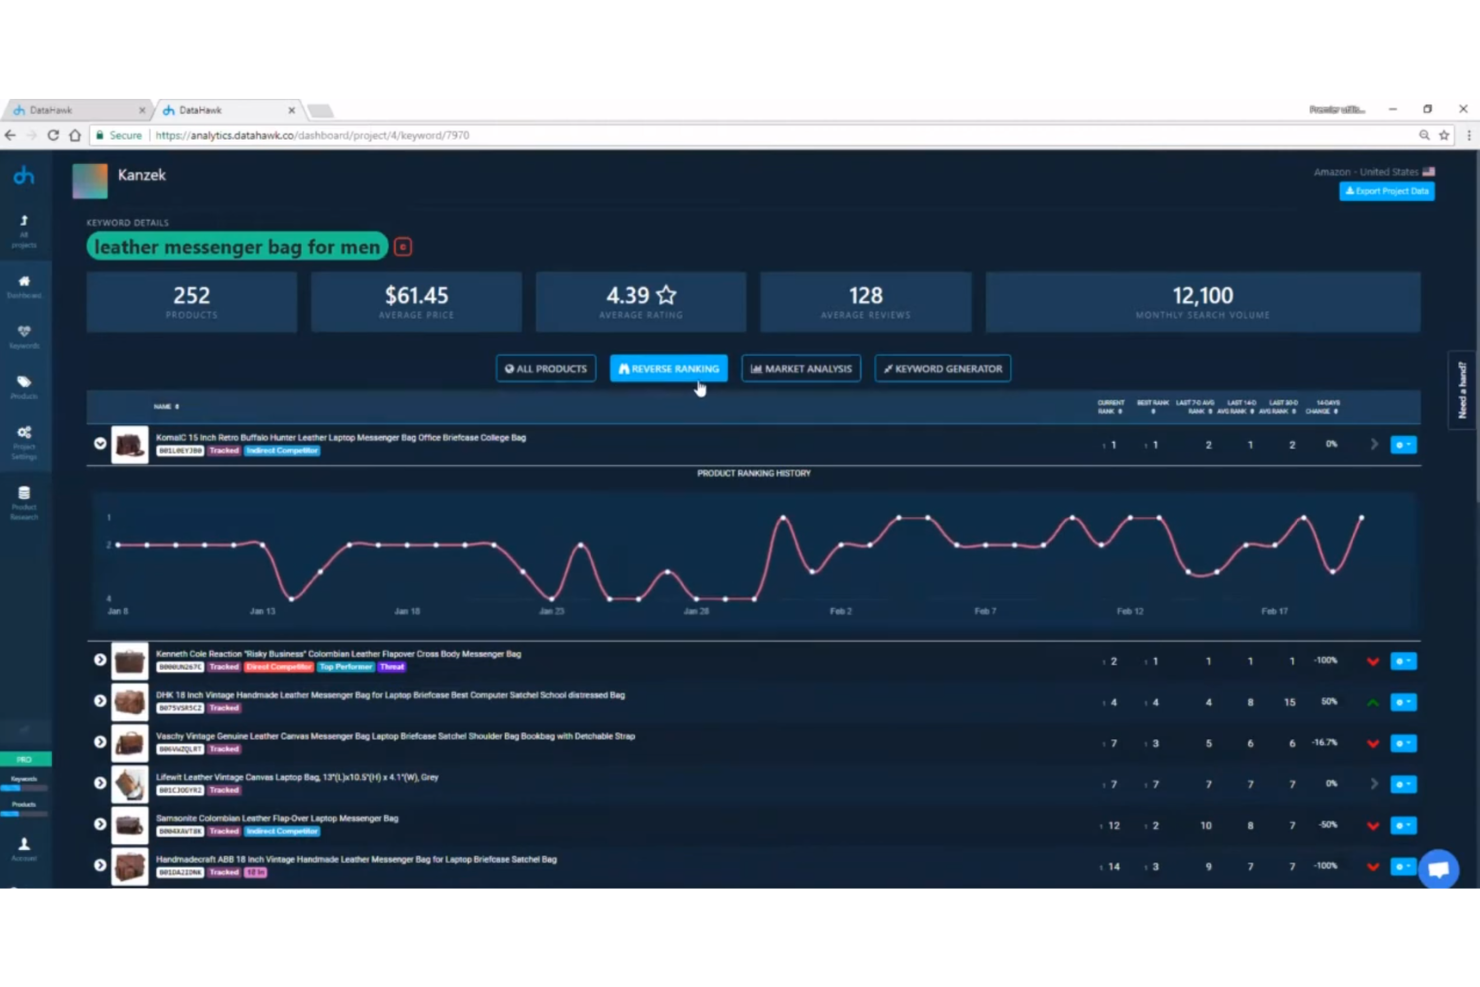
Task: Sort by Best Rank column
Action: coord(1153,407)
